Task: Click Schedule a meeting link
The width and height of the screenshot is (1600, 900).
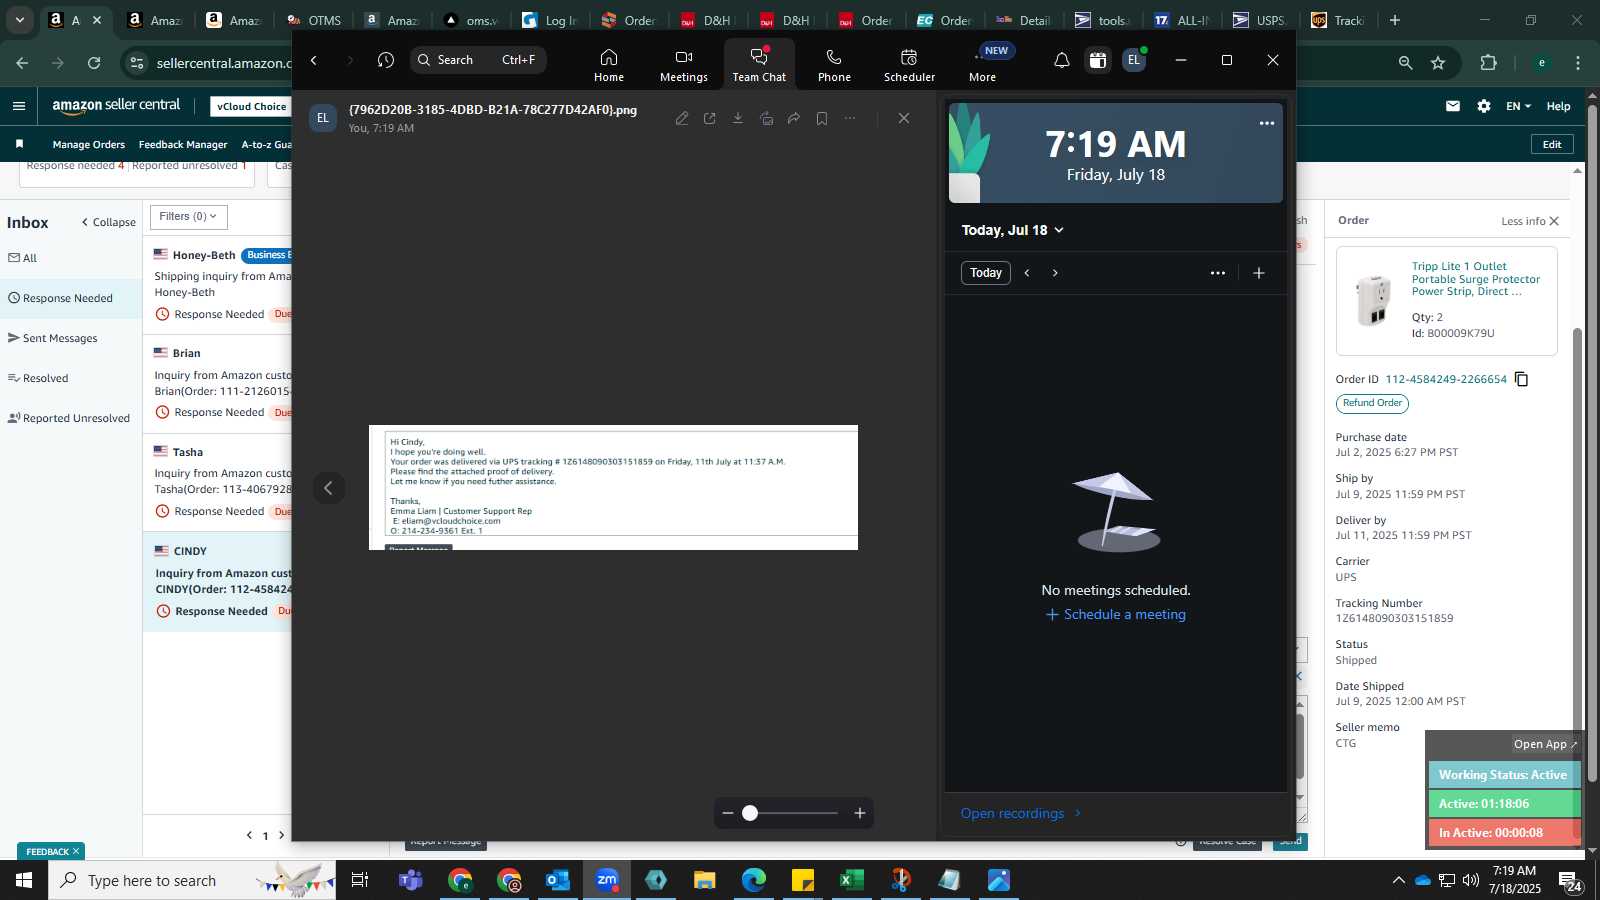Action: point(1116,614)
